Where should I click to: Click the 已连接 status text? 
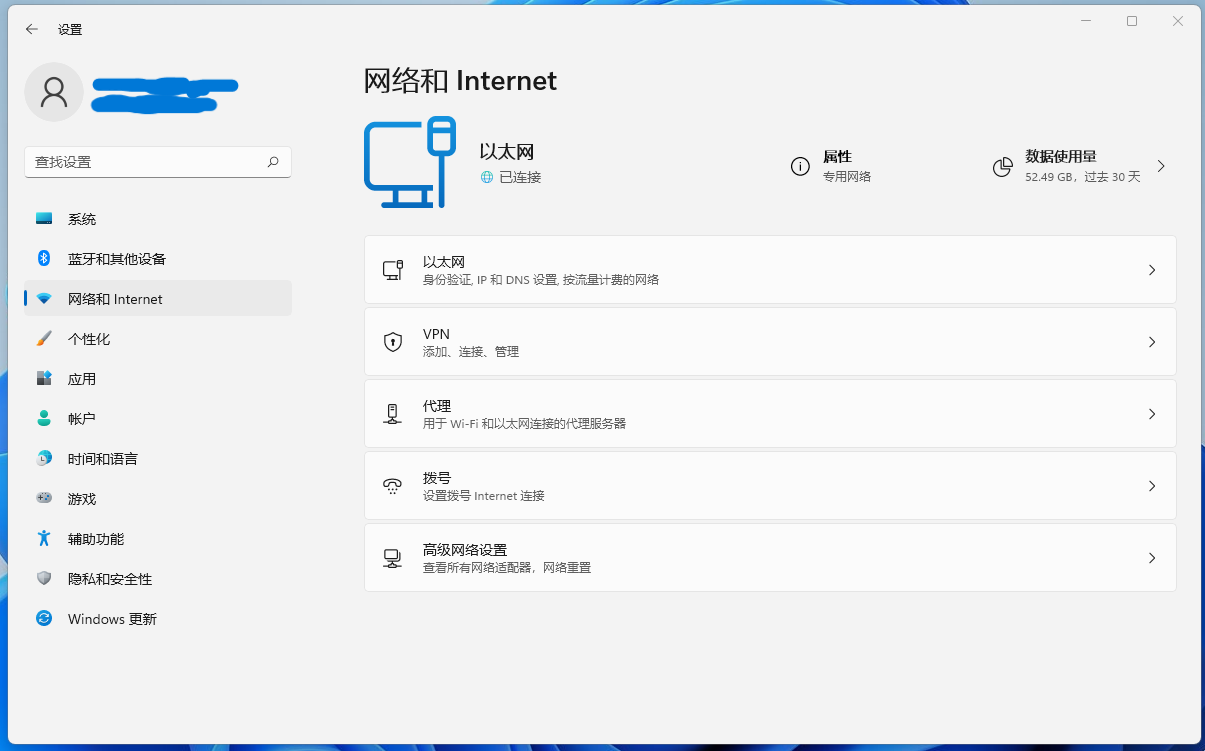[520, 177]
